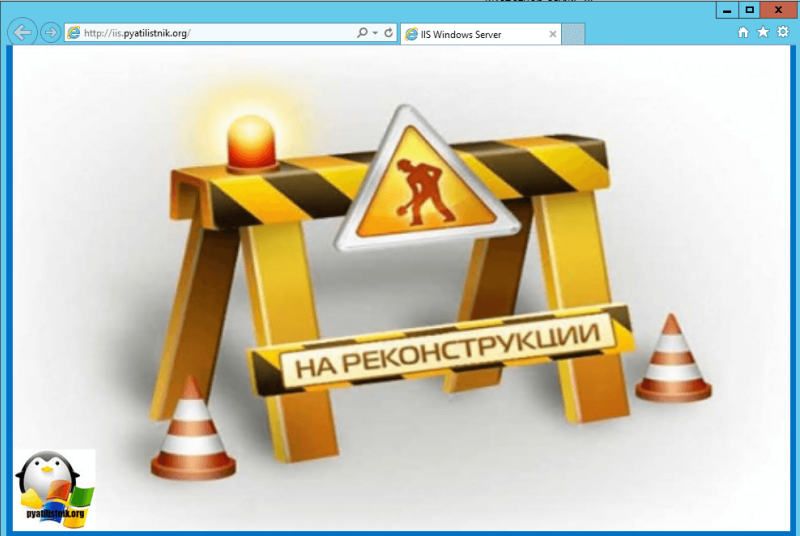Open Favorites with the star icon
The width and height of the screenshot is (800, 536).
tap(763, 32)
